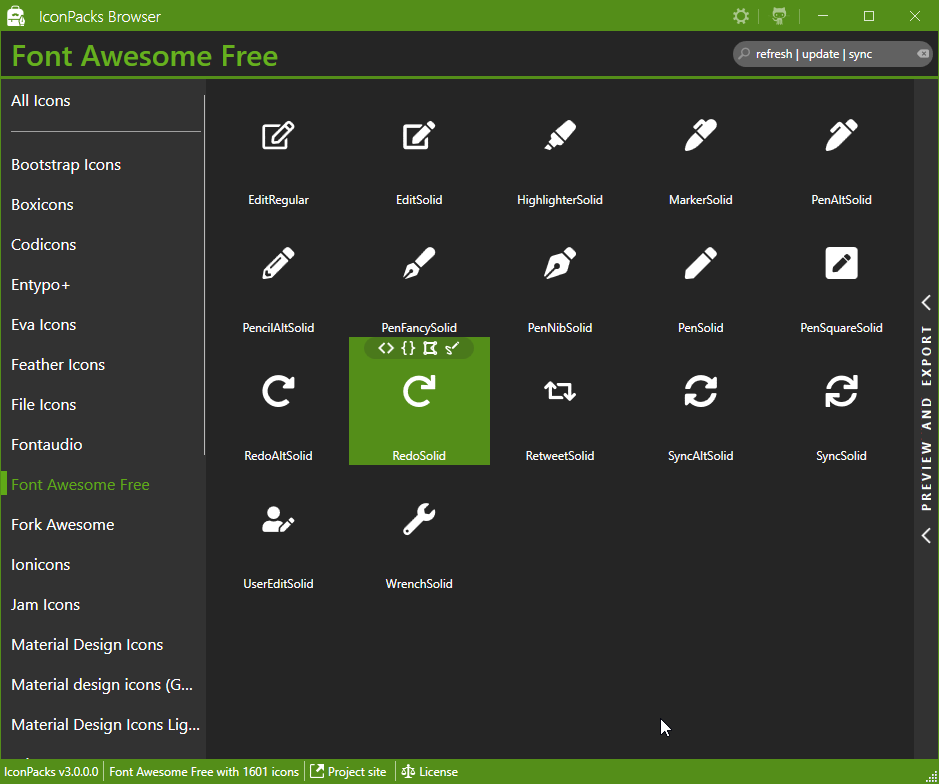Open Feather Icons pack
This screenshot has height=784, width=939.
coord(57,365)
